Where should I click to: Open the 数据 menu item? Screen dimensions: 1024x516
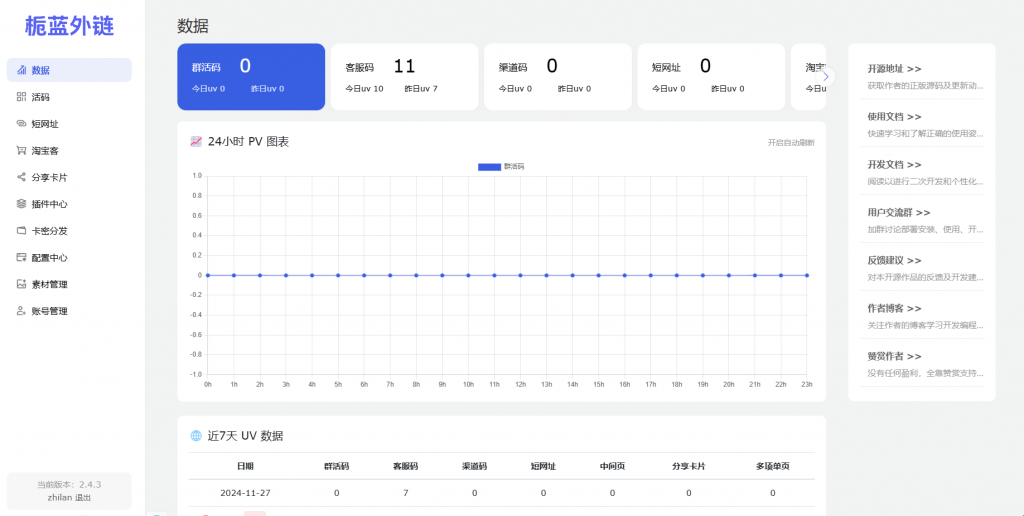point(69,70)
